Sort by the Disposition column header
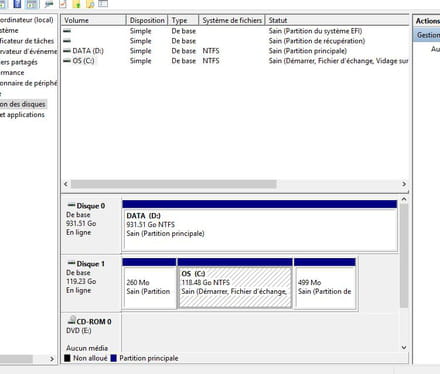The width and height of the screenshot is (440, 374). click(147, 20)
